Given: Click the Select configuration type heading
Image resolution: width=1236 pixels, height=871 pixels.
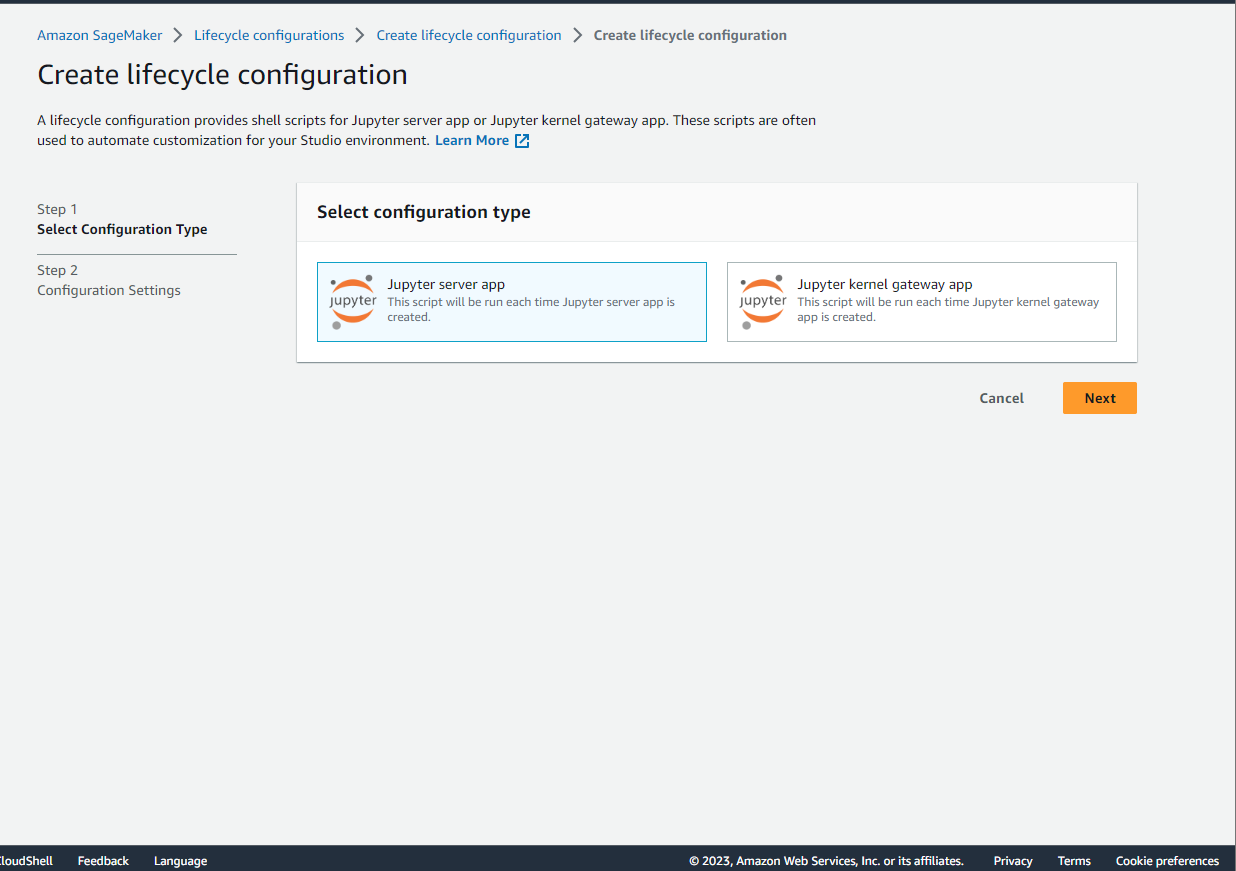Looking at the screenshot, I should point(424,212).
